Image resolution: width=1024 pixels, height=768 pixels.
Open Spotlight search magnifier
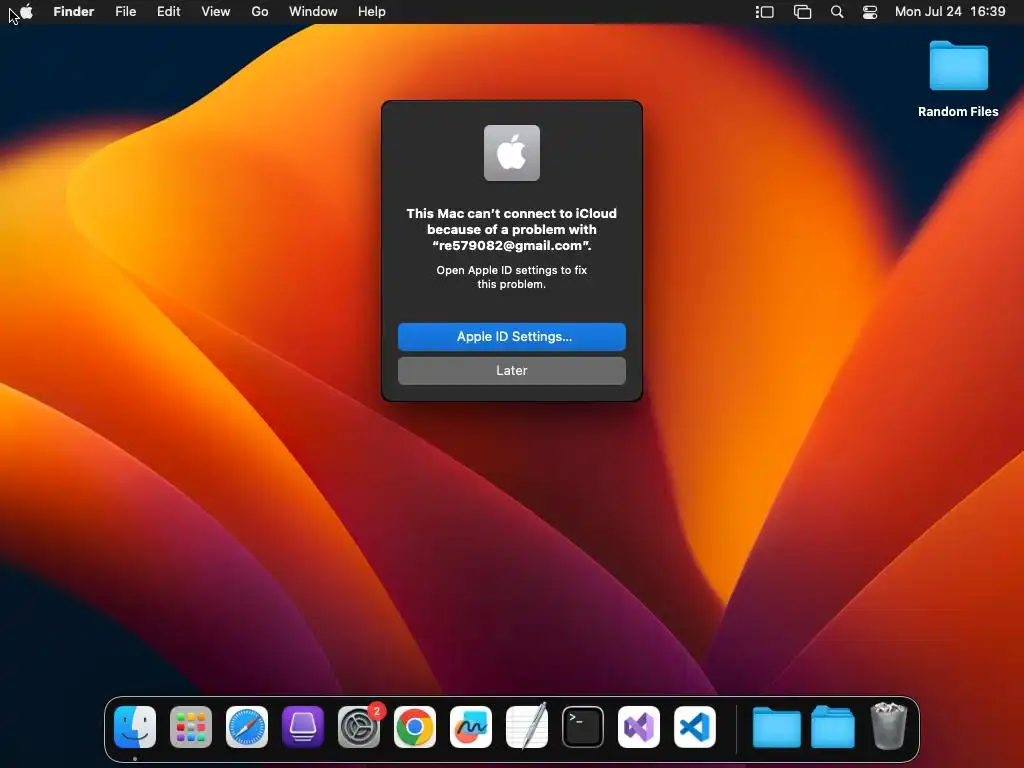pyautogui.click(x=837, y=12)
